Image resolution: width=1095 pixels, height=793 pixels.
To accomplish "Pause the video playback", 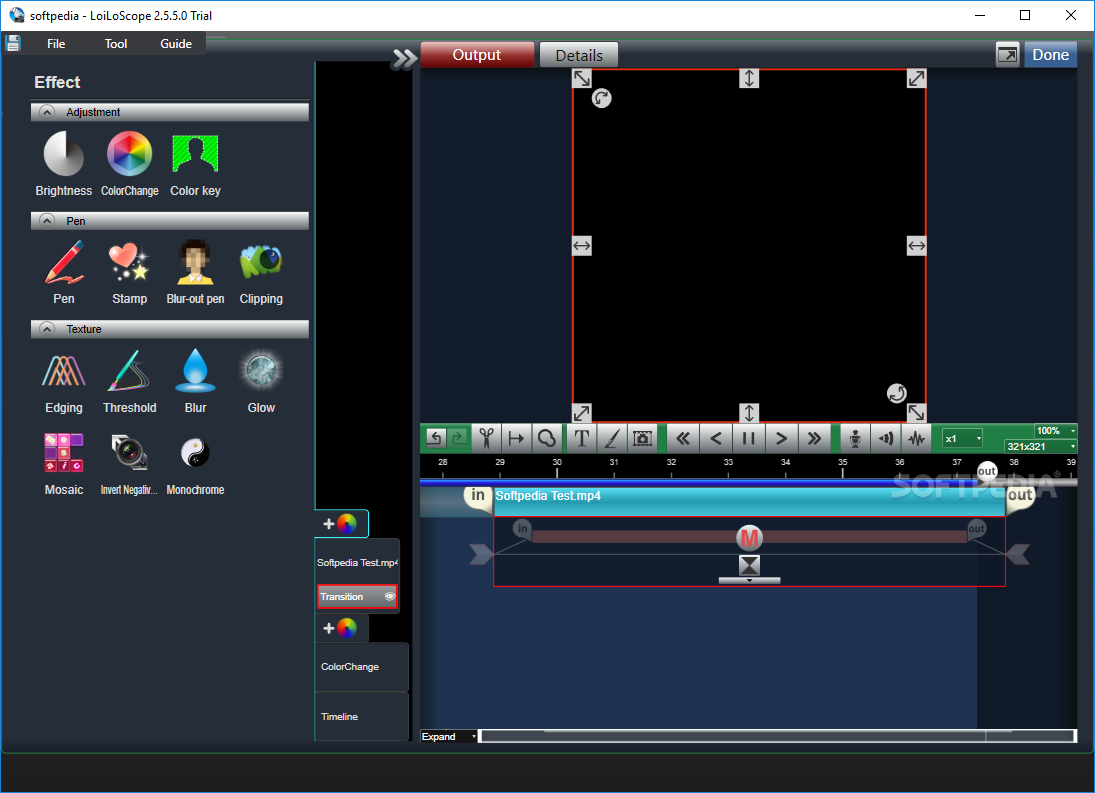I will [749, 438].
